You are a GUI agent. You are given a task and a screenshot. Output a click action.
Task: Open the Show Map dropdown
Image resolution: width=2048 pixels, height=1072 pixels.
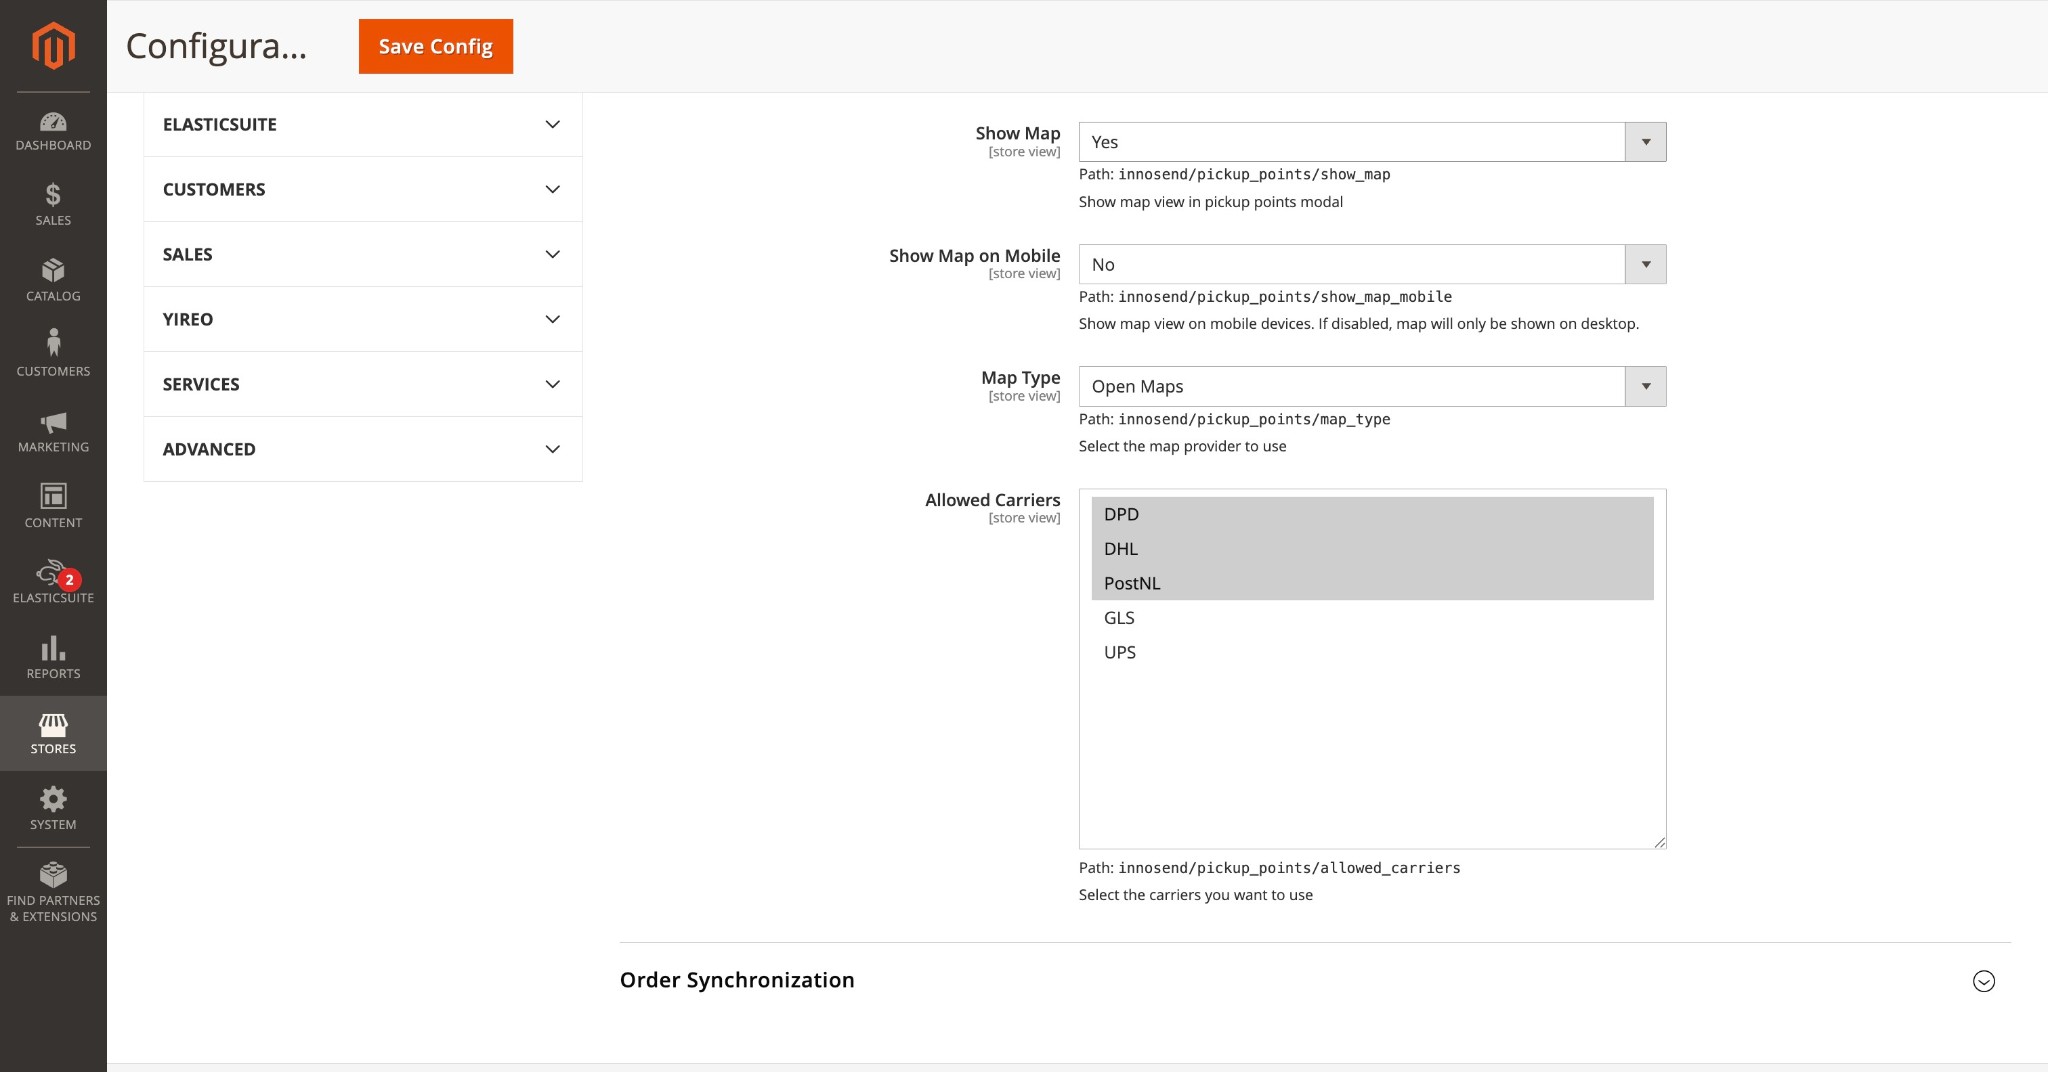1645,141
